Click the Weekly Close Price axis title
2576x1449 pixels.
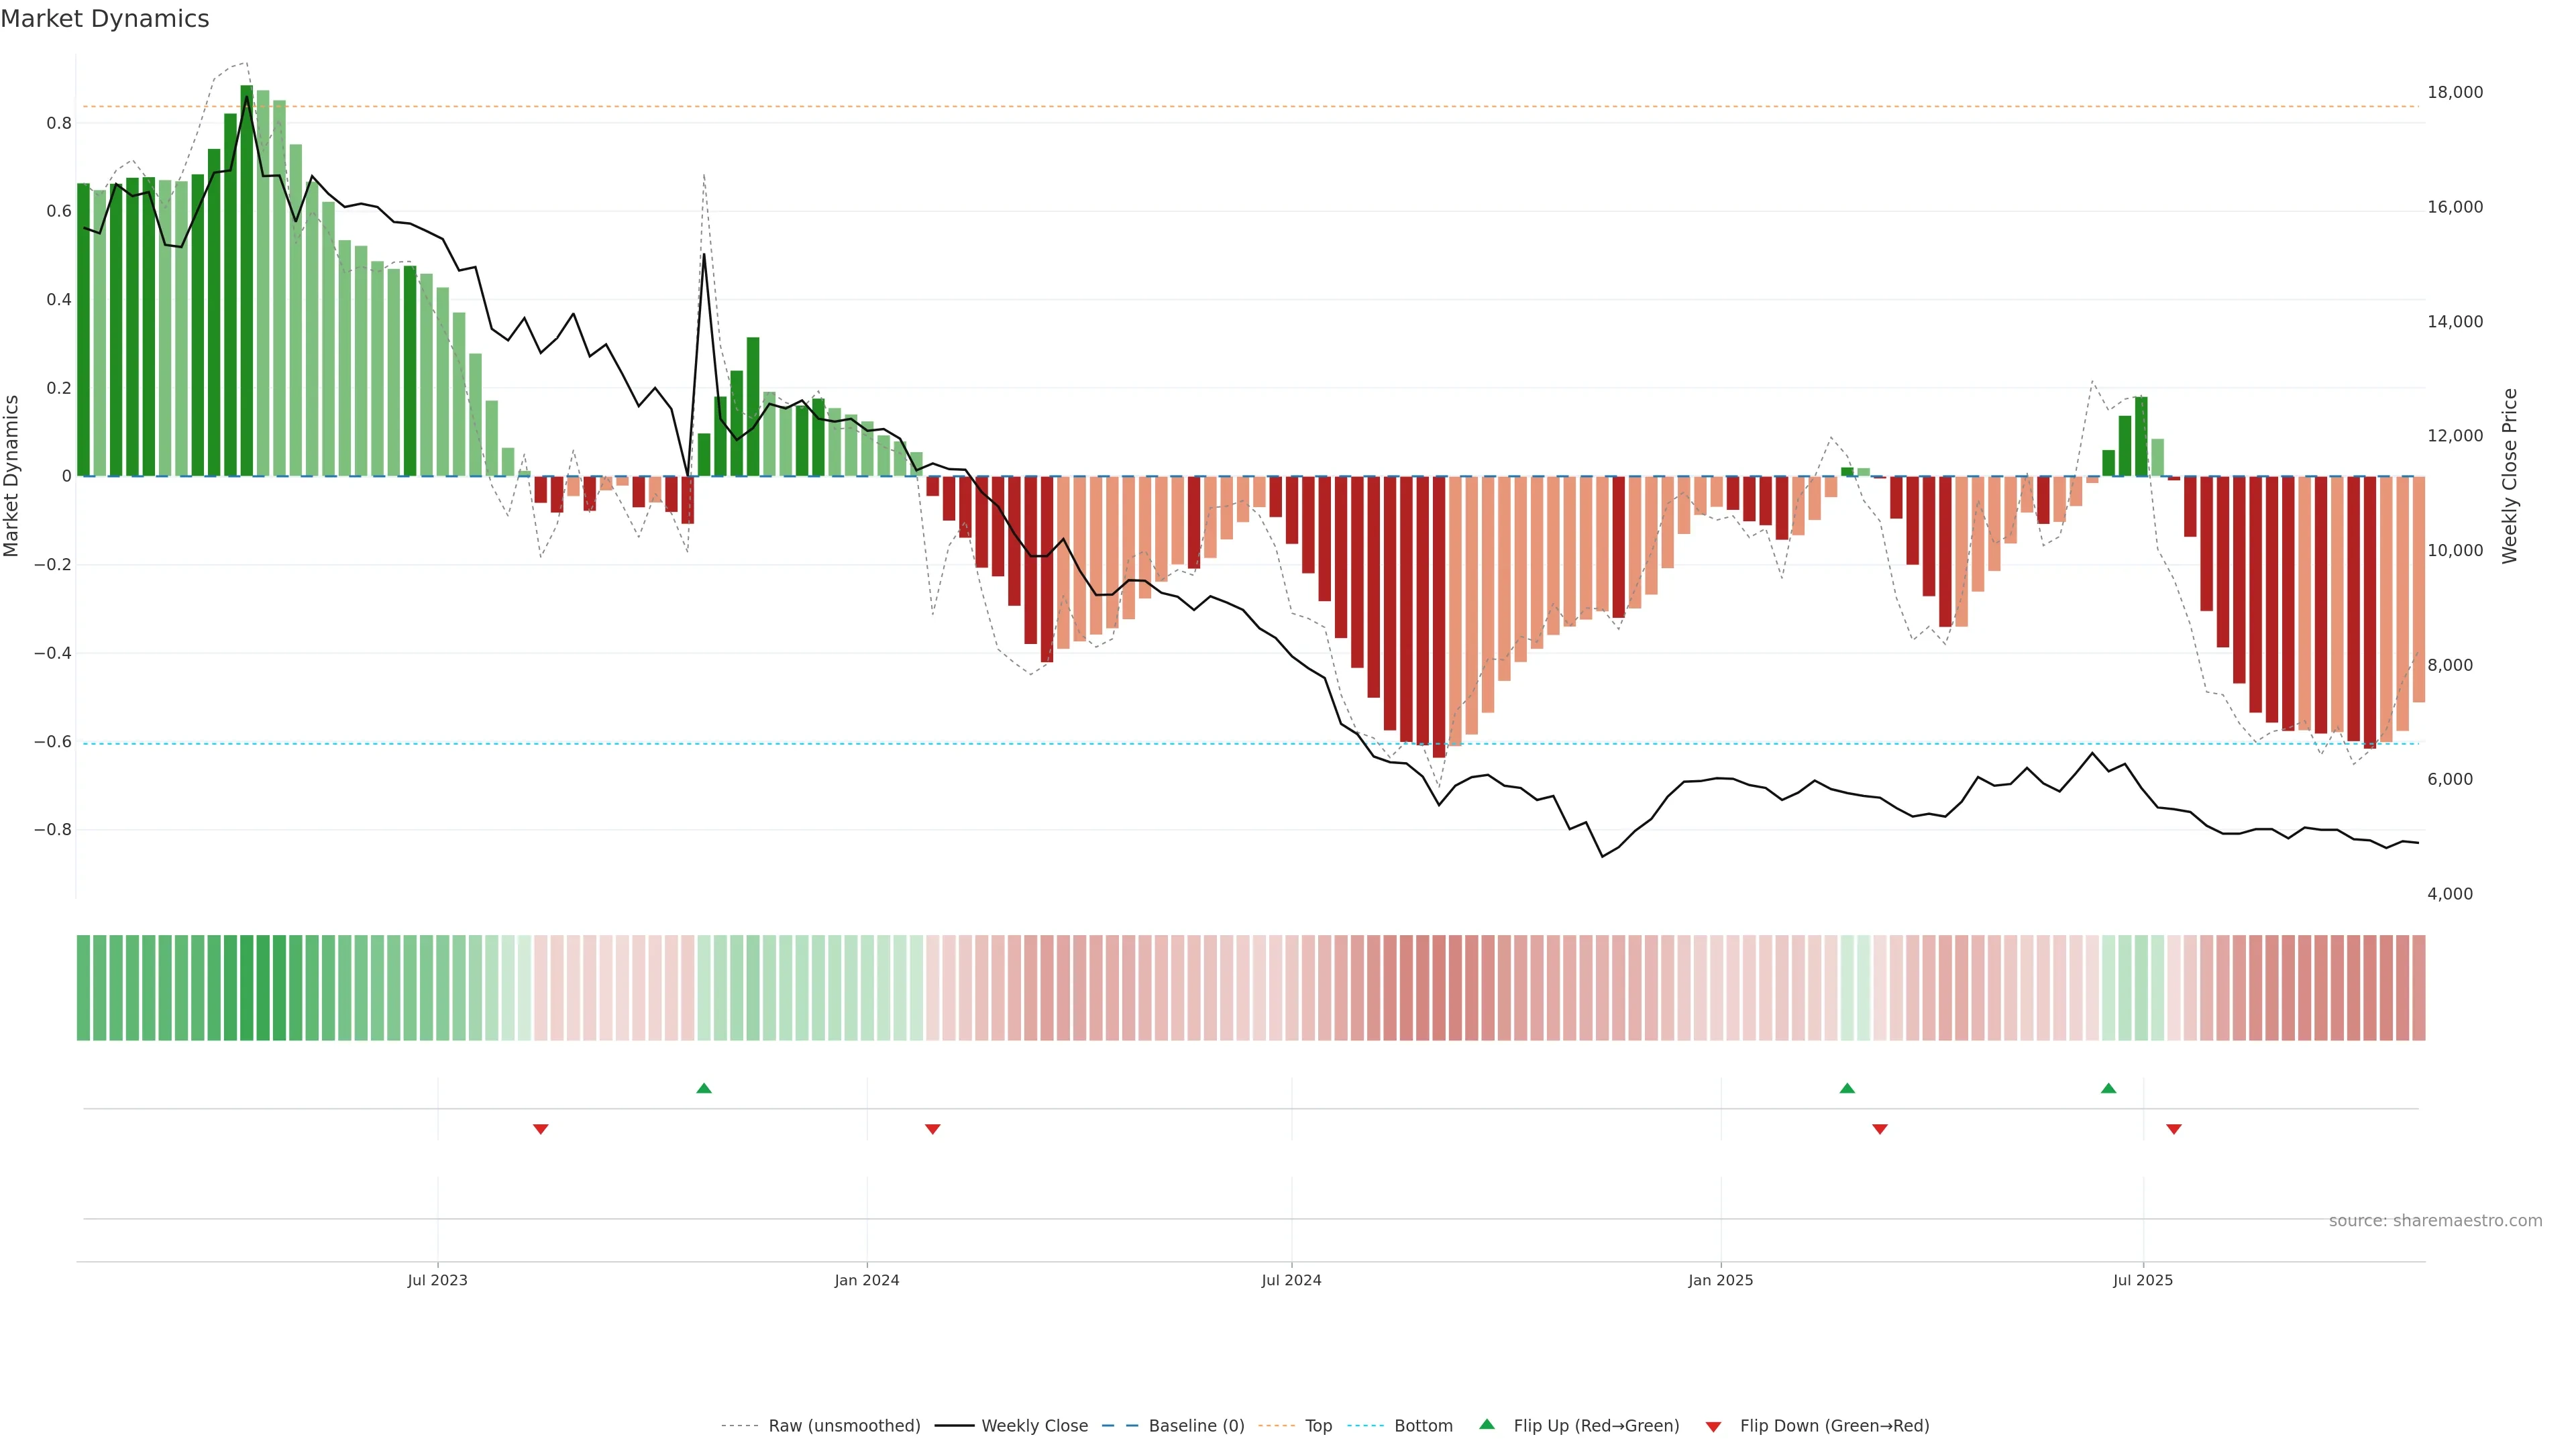(x=2509, y=476)
